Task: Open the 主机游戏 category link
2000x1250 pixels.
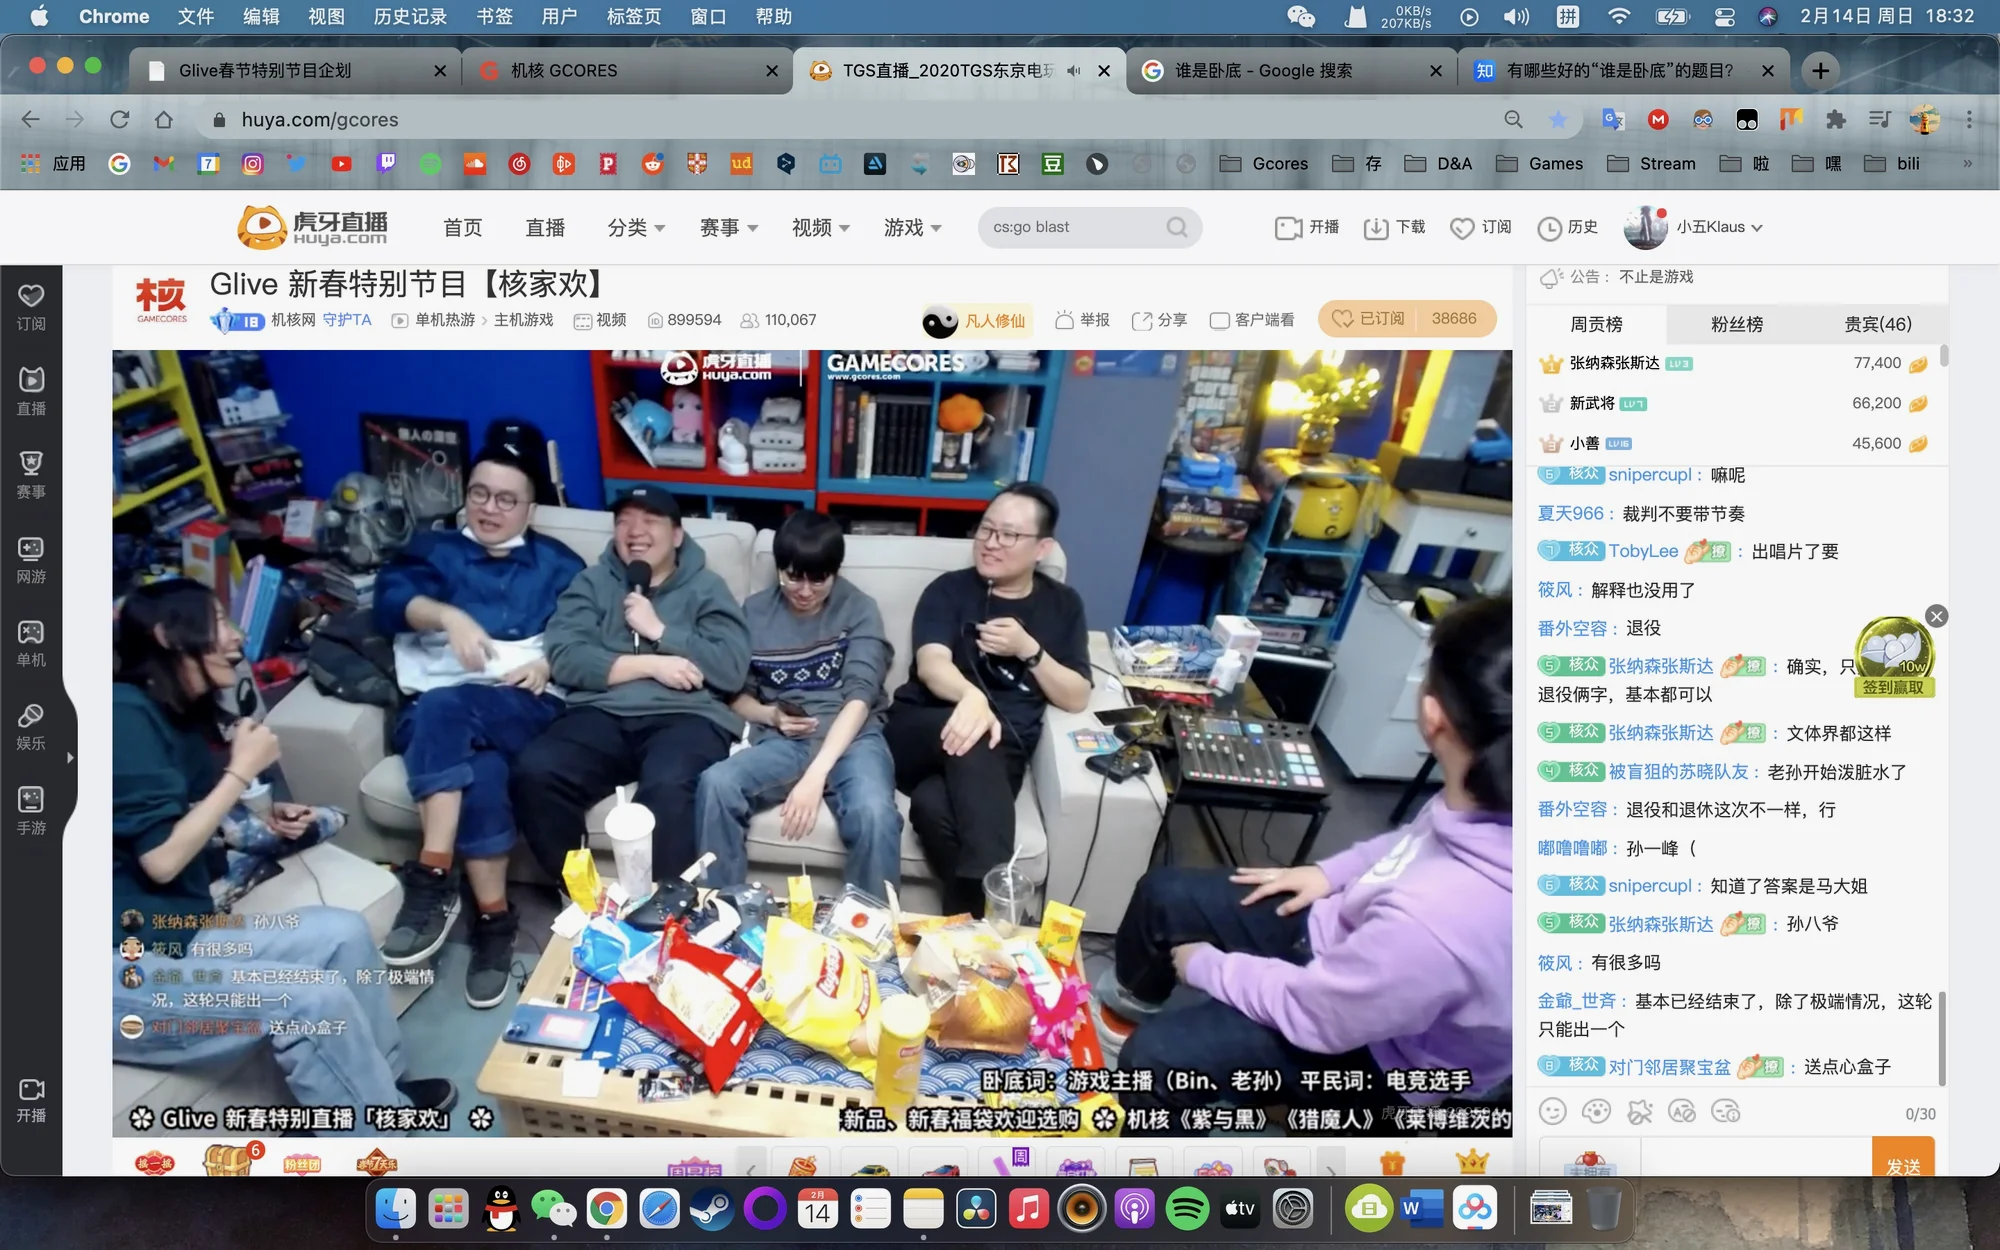Action: [x=523, y=320]
